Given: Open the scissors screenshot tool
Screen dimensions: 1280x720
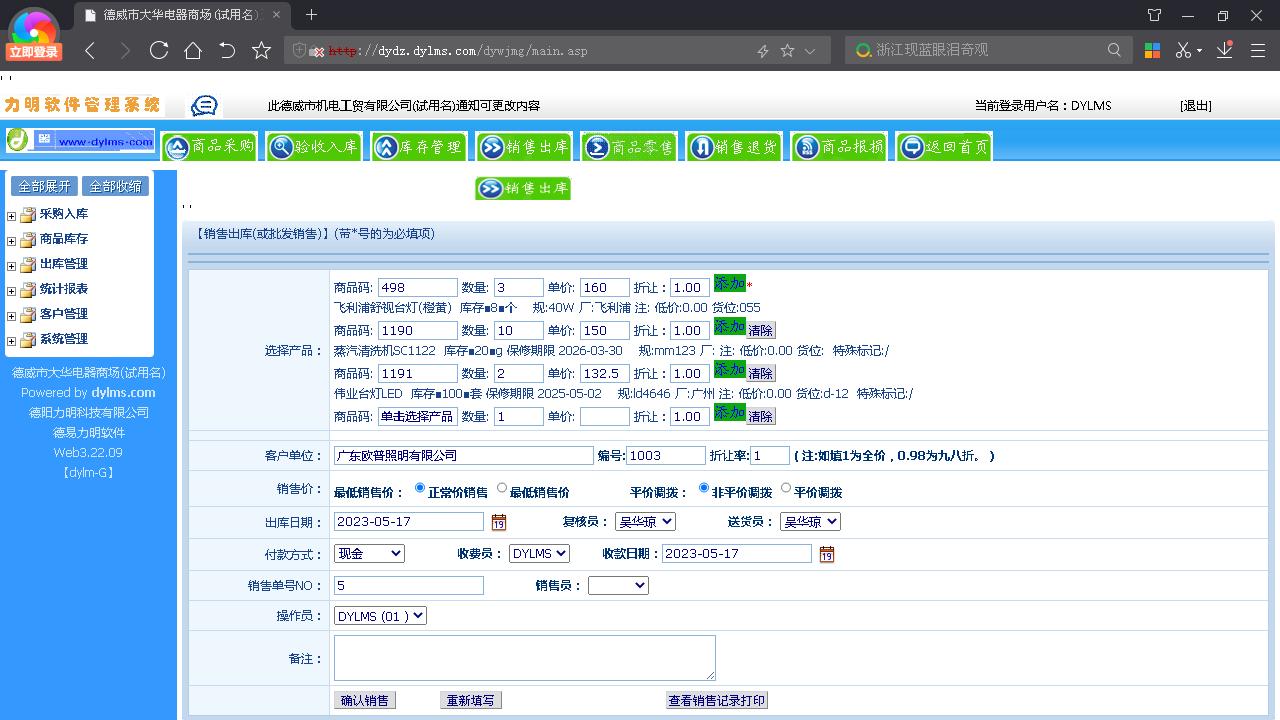Looking at the screenshot, I should 1183,50.
